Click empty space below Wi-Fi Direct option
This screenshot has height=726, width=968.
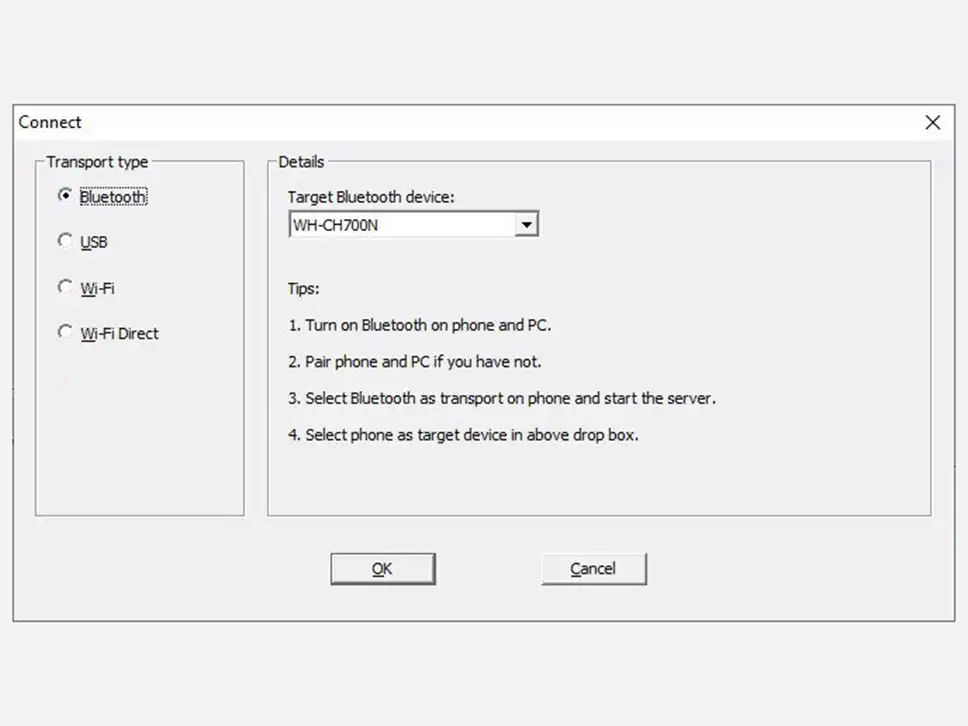[139, 430]
